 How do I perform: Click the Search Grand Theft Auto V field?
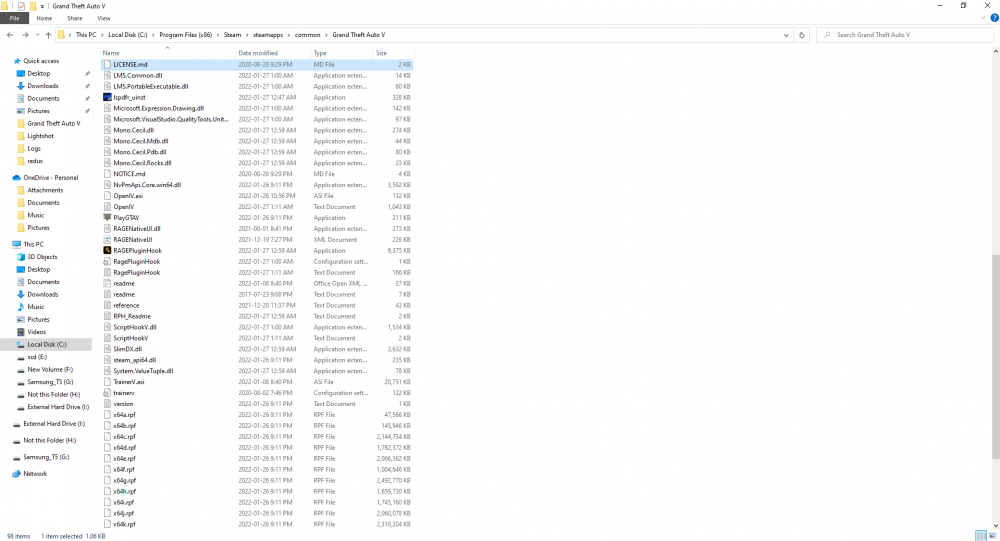point(904,35)
